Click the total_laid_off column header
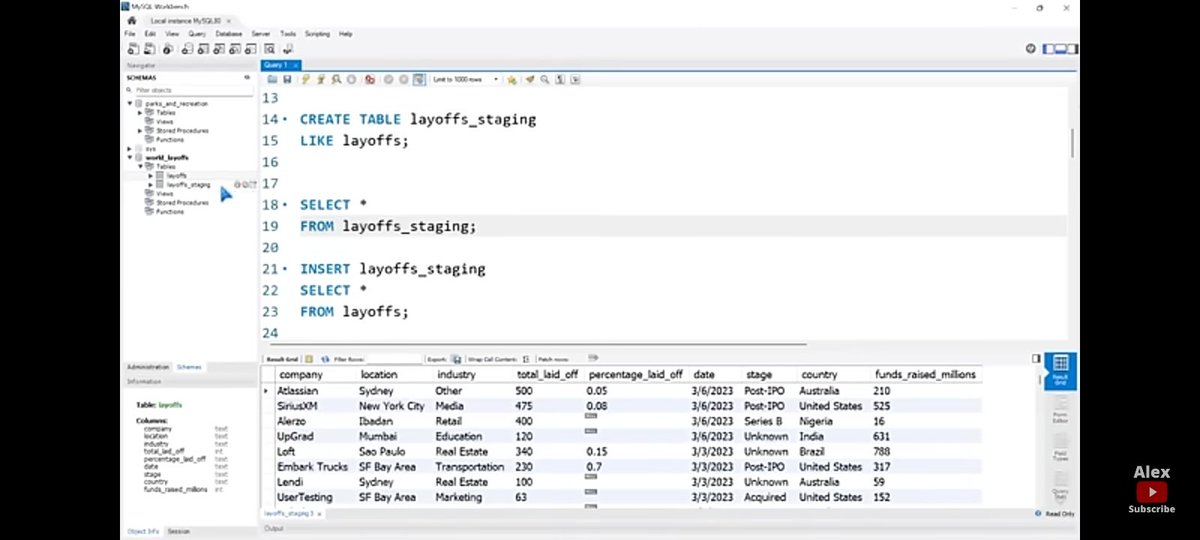Viewport: 1200px width, 540px height. coord(546,374)
